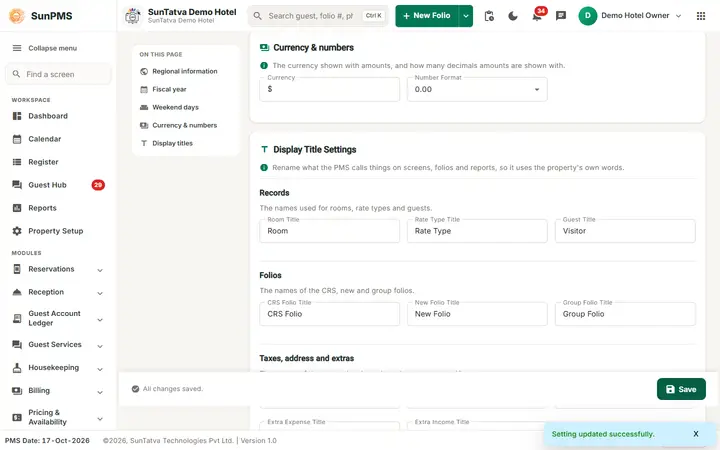Open the chat messages icon in header

click(561, 16)
